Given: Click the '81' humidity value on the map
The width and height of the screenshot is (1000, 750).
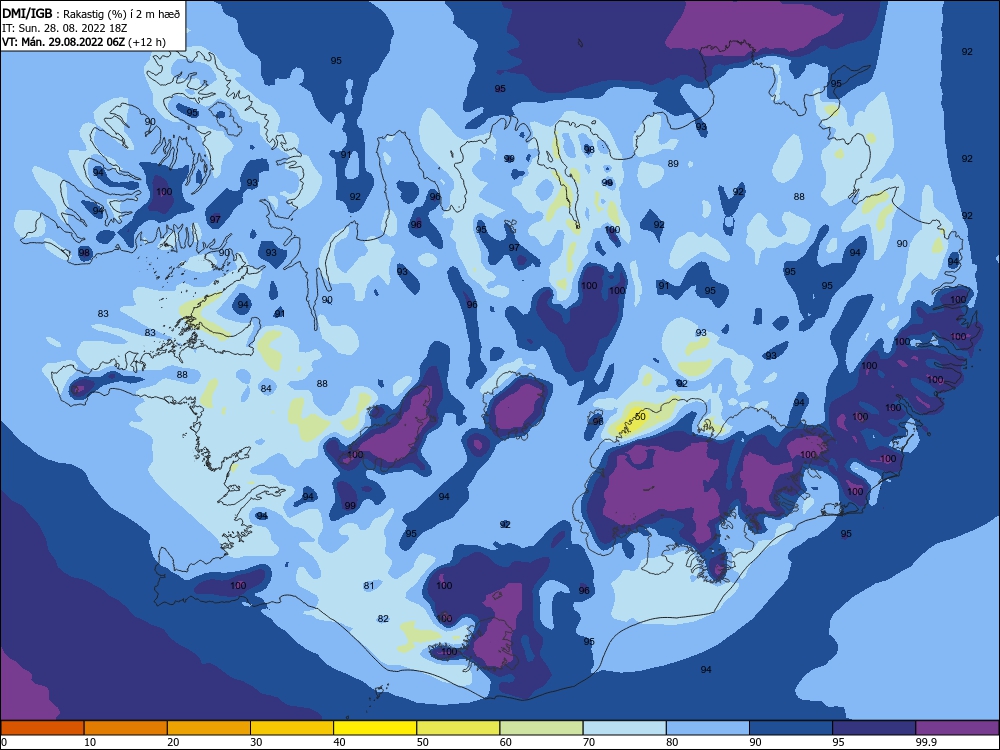Looking at the screenshot, I should point(369,585).
